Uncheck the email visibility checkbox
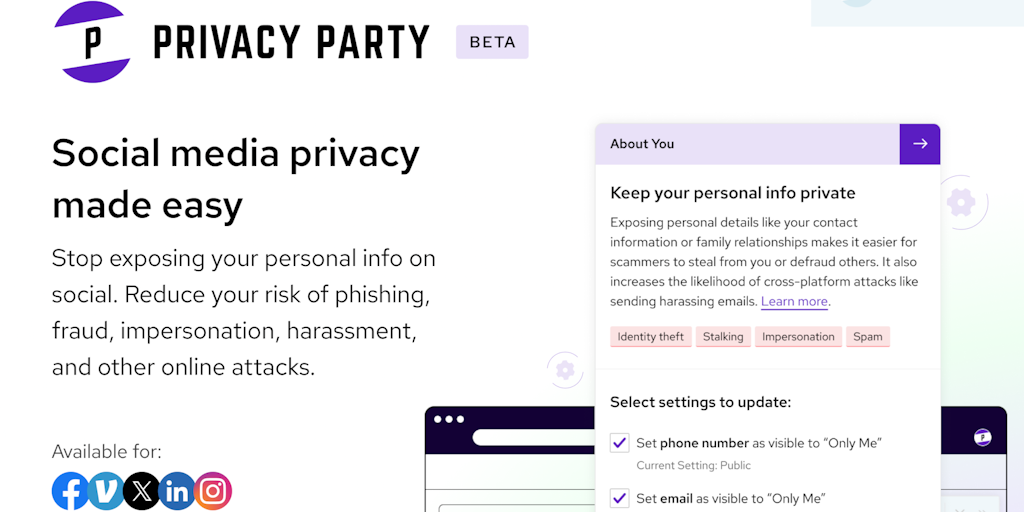 click(x=620, y=498)
